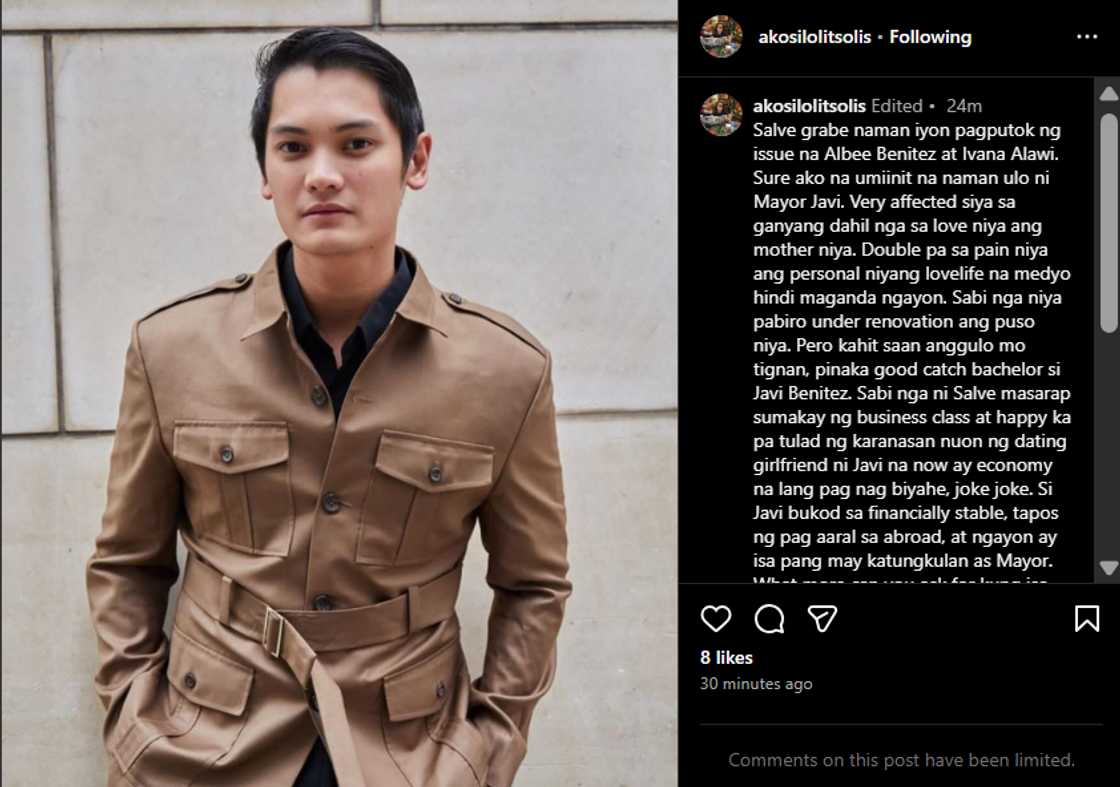1120x787 pixels.
Task: Open akosilolitsolis profile picture in header
Action: point(721,36)
